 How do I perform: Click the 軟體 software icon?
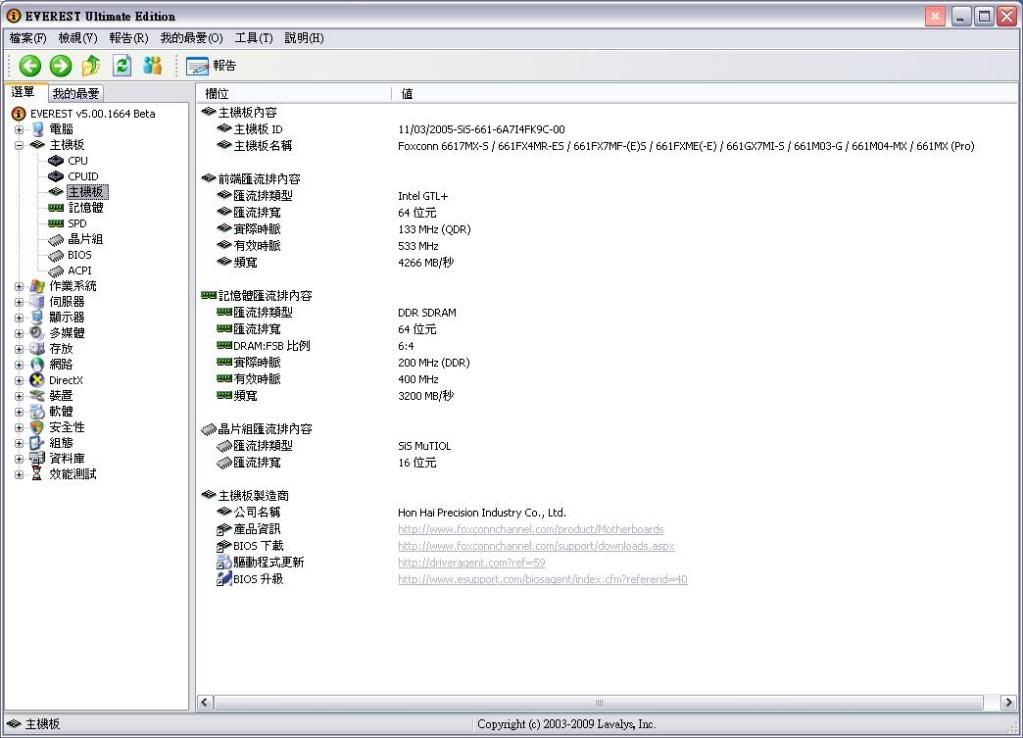tap(37, 411)
